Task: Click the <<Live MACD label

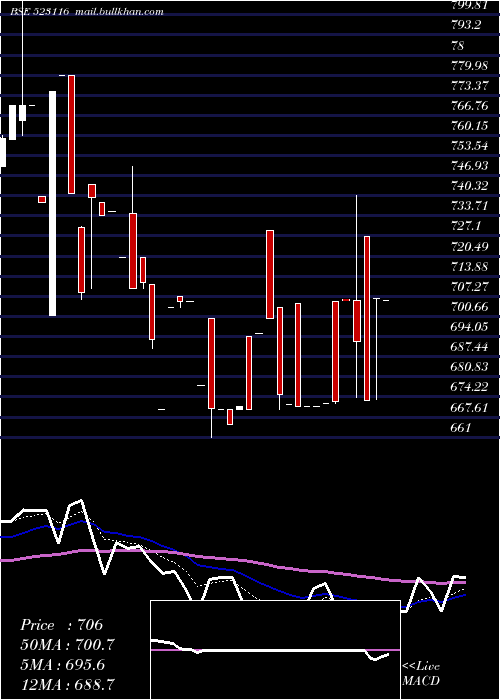Action: point(421,674)
